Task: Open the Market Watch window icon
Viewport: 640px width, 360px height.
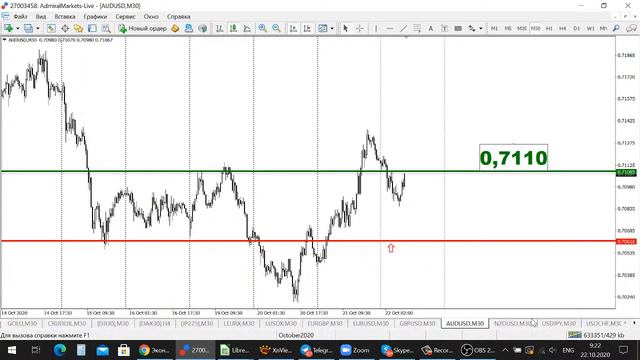Action: [51, 28]
